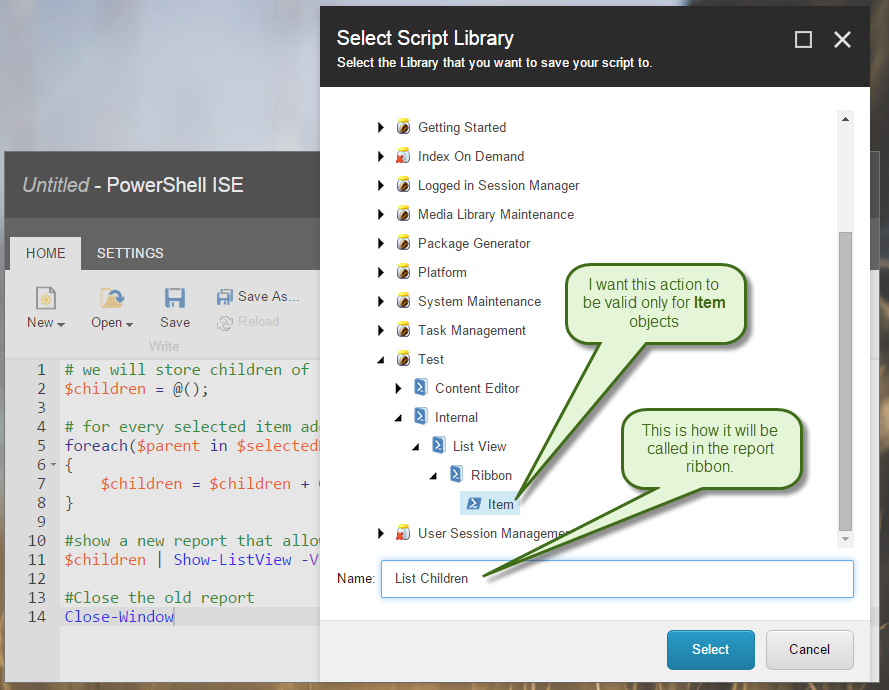
Task: Collapse the List View node
Action: [x=415, y=447]
